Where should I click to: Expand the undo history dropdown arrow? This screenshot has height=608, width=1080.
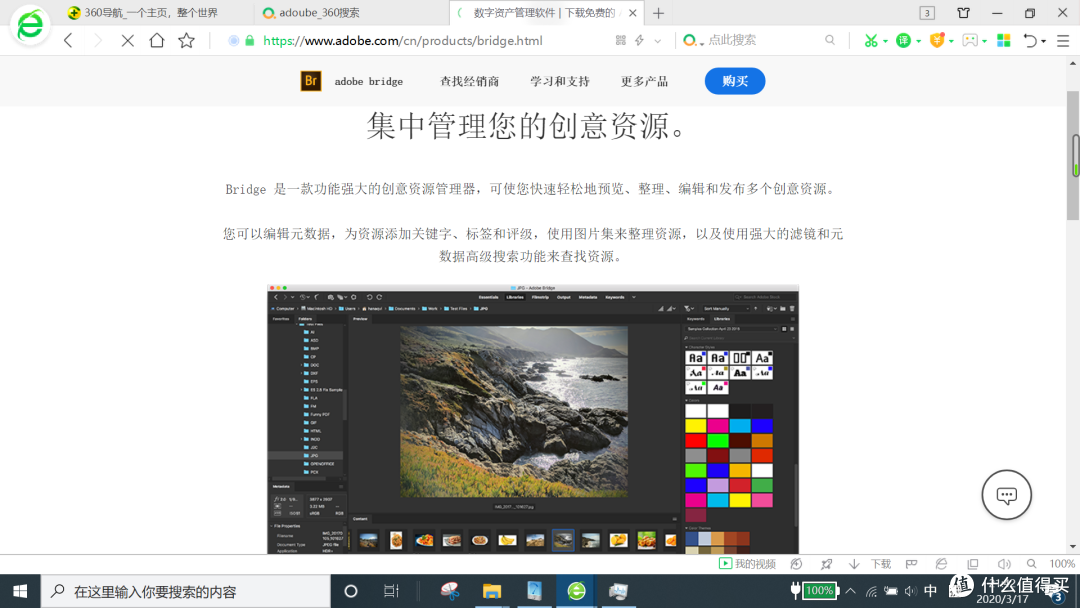tap(1043, 41)
